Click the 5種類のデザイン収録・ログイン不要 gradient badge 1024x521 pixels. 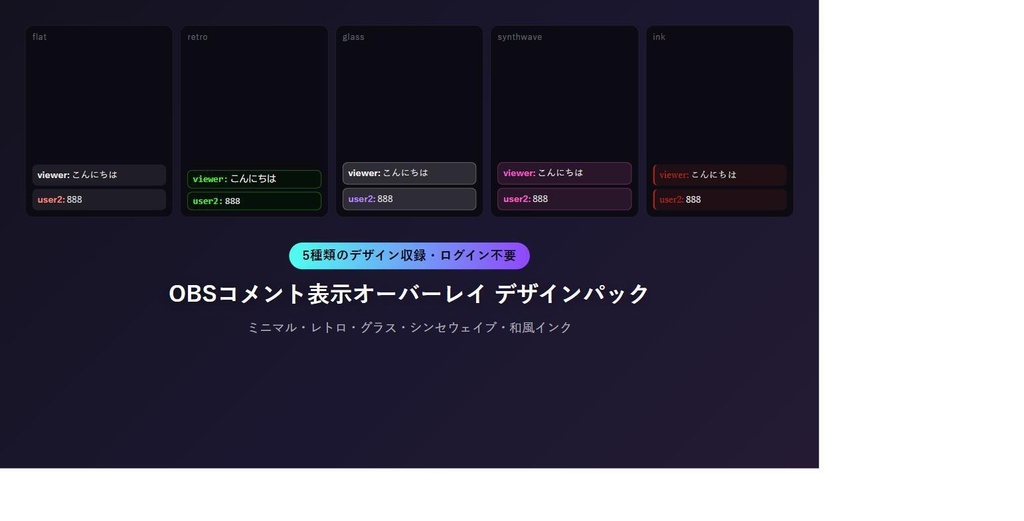(x=409, y=256)
